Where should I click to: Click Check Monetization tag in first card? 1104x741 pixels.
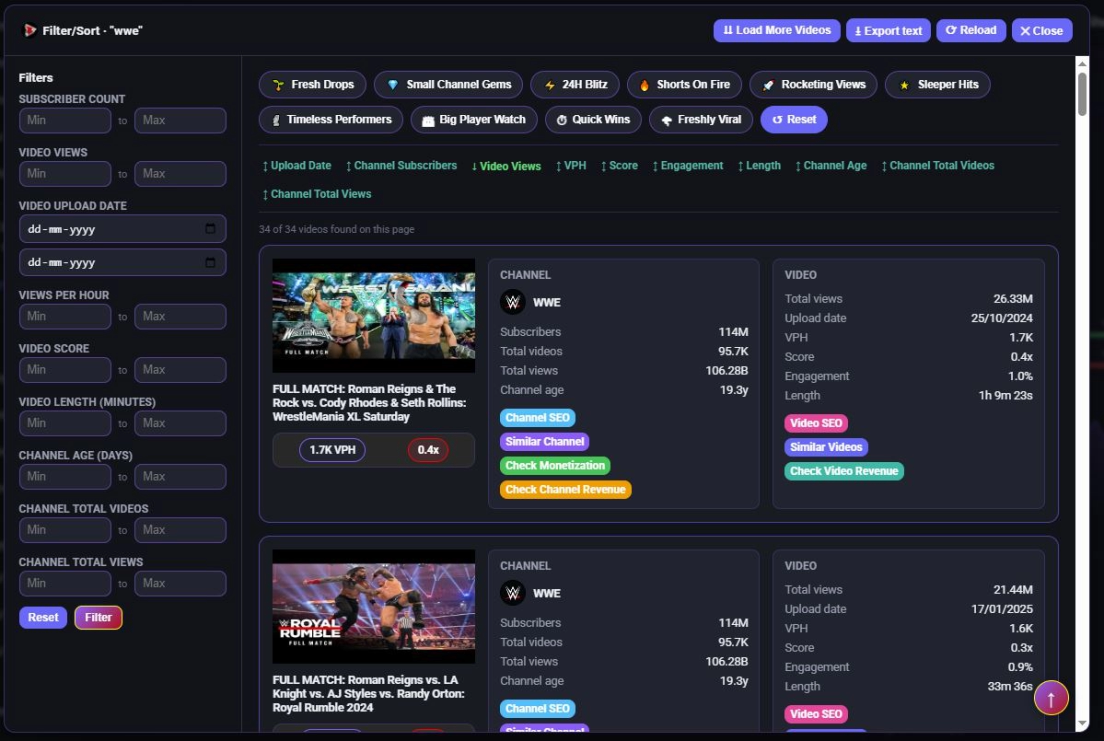pos(555,466)
